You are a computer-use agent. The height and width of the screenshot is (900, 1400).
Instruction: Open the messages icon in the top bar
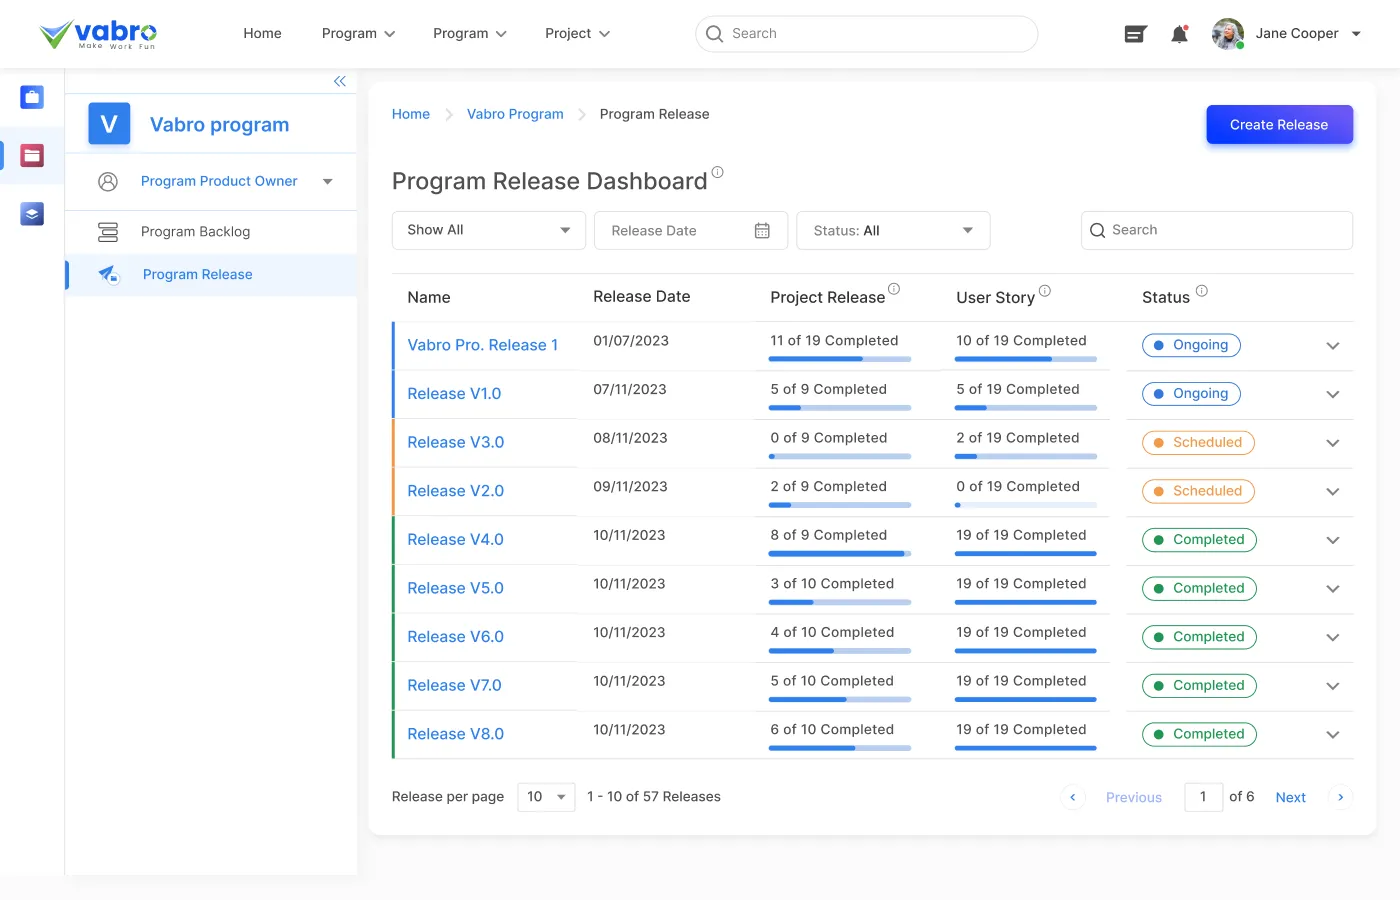[1135, 33]
